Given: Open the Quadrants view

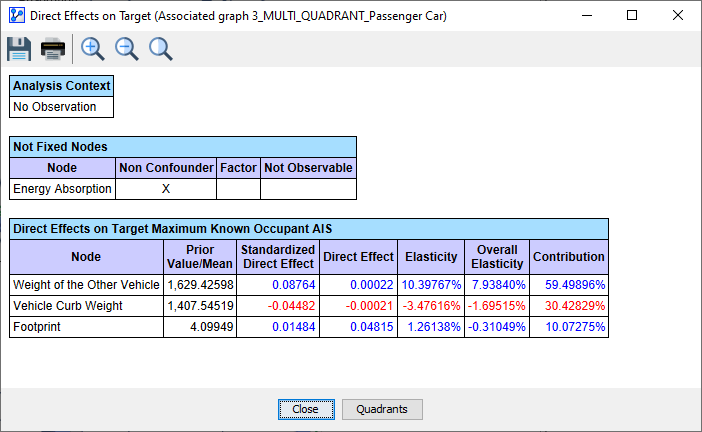Looking at the screenshot, I should [x=382, y=409].
